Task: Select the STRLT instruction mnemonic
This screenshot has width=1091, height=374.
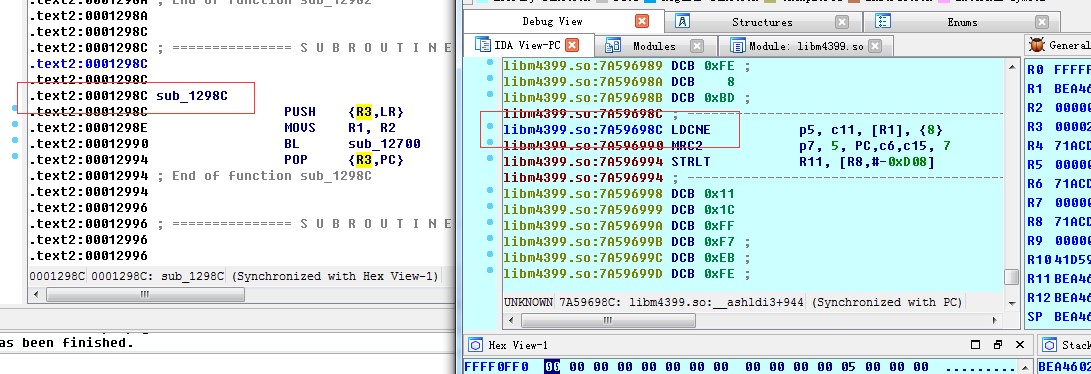Action: click(x=691, y=162)
